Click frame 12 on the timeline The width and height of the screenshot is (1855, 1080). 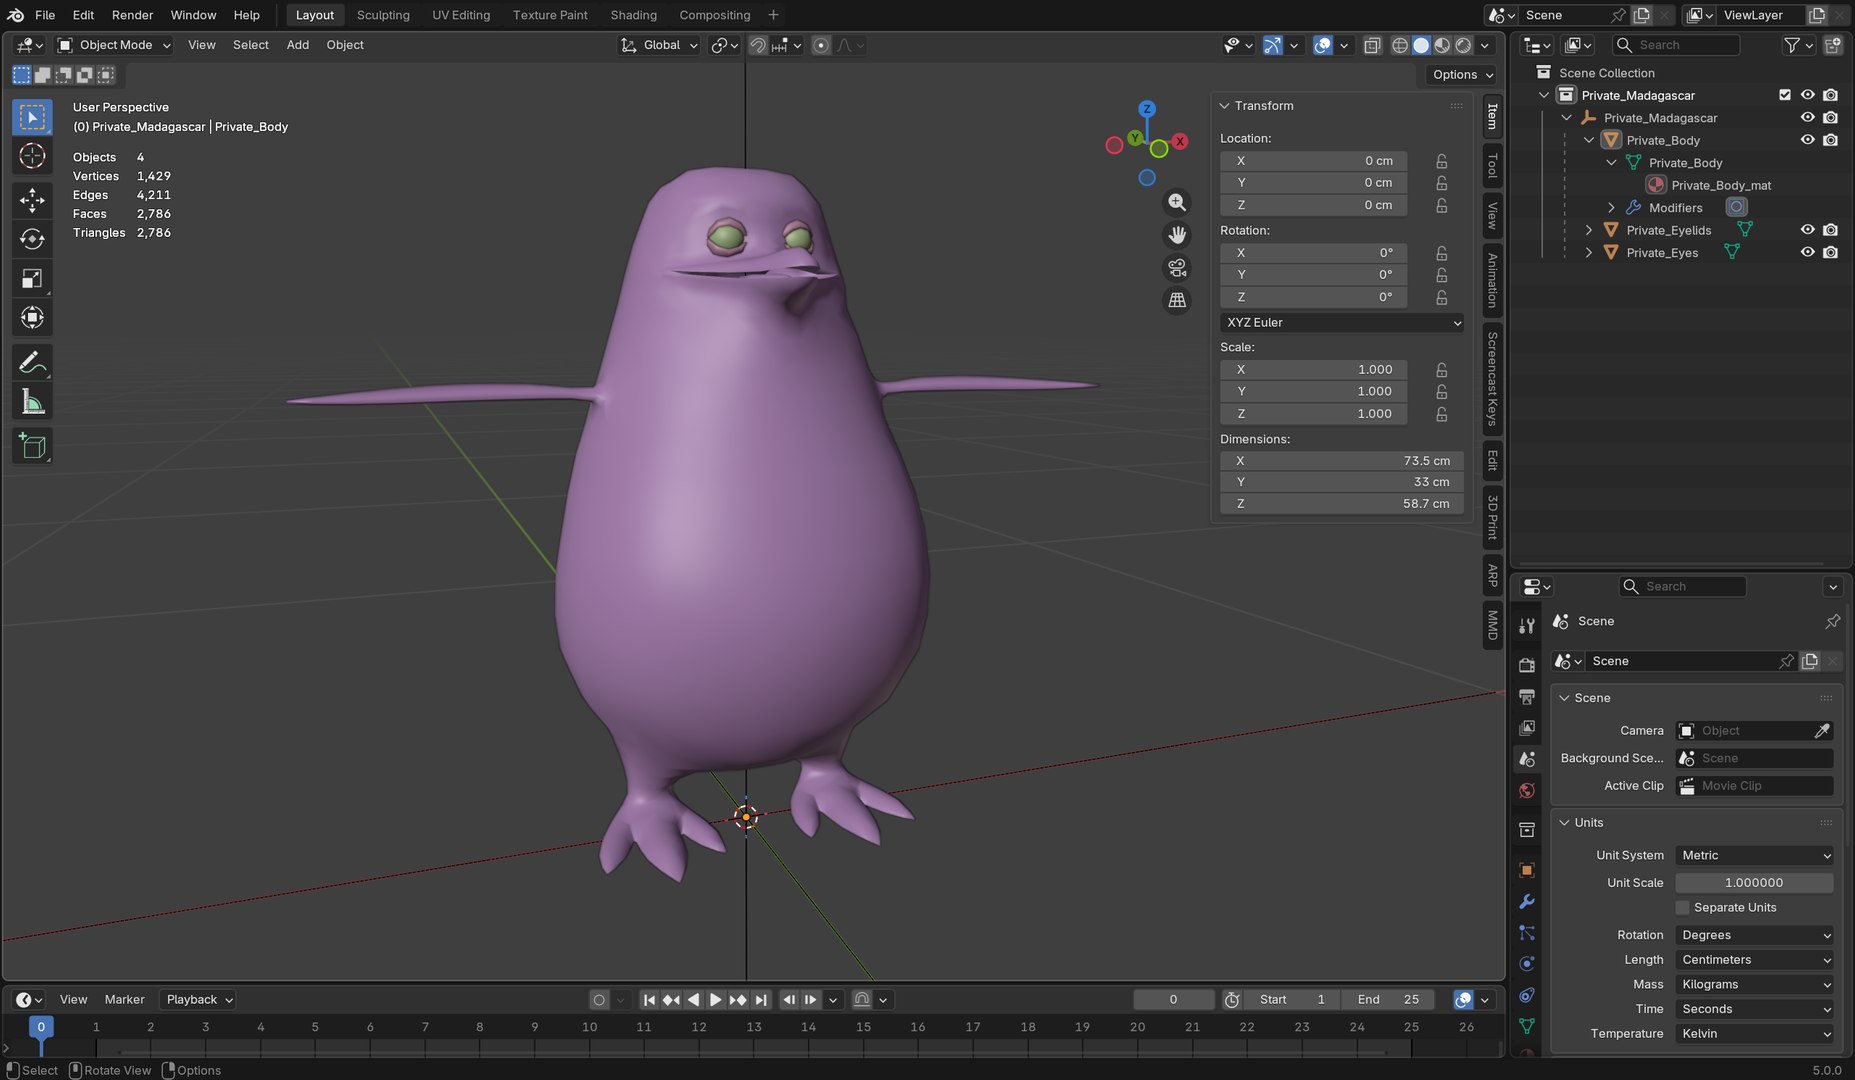698,1027
